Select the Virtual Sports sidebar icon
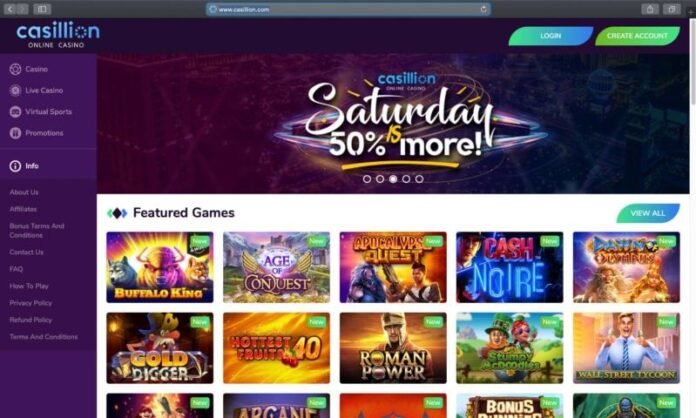This screenshot has height=418, width=696. pos(15,112)
